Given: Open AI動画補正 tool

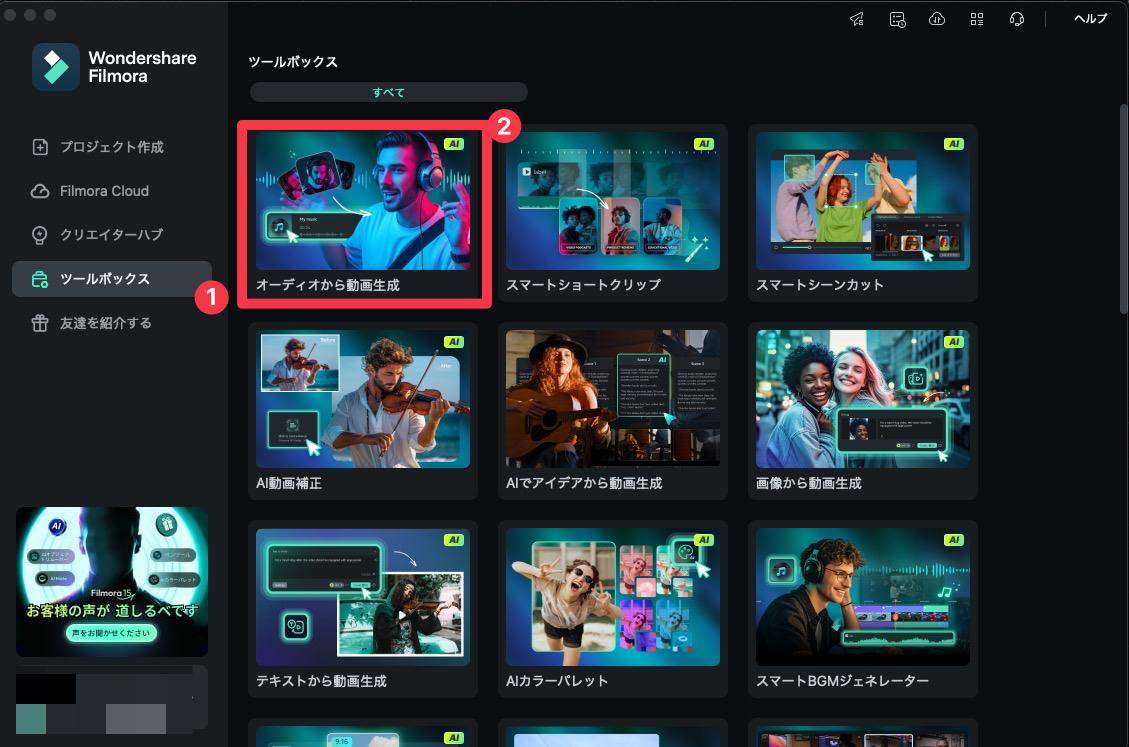Looking at the screenshot, I should pos(363,410).
